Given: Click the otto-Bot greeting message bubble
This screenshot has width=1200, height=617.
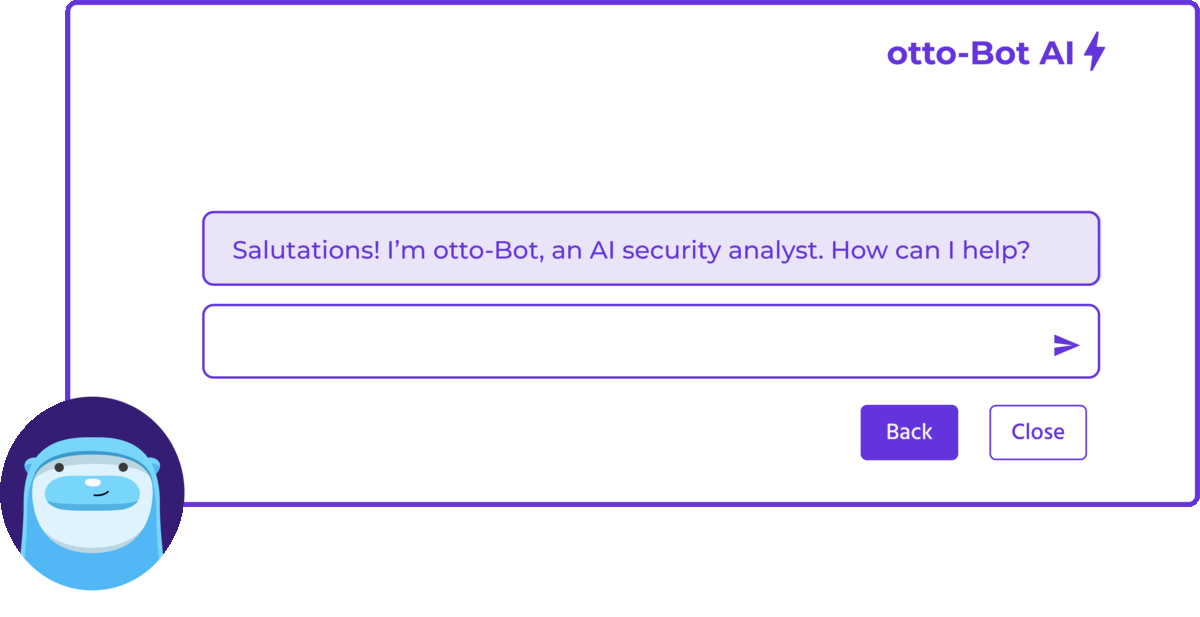Looking at the screenshot, I should 650,248.
